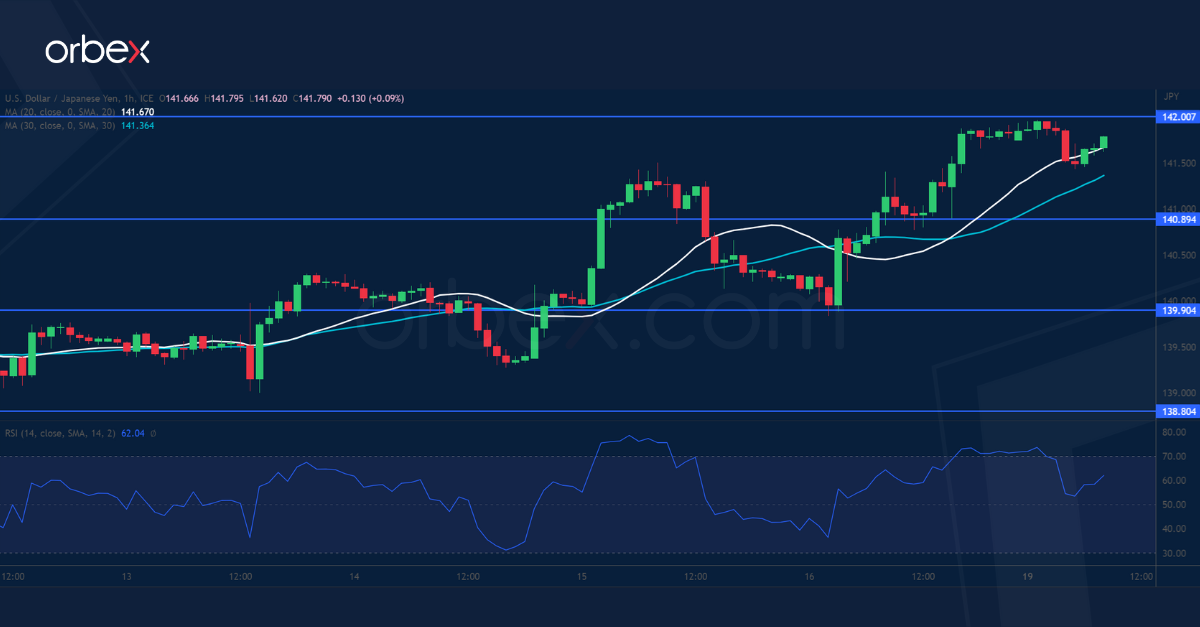Click the 40.00 RSI axis value
This screenshot has width=1200, height=627.
(1175, 529)
